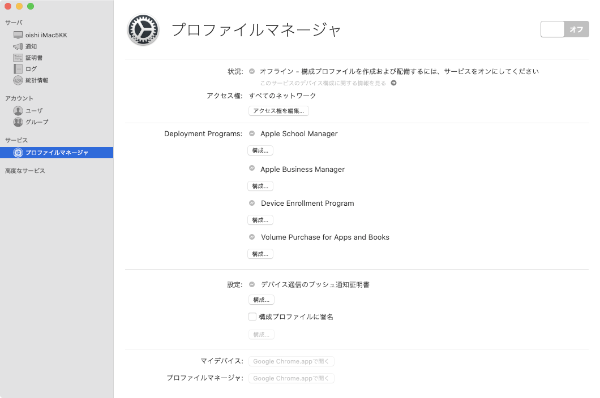Click the status dot beside Volume Purchase
The image size is (600, 398).
coord(252,237)
